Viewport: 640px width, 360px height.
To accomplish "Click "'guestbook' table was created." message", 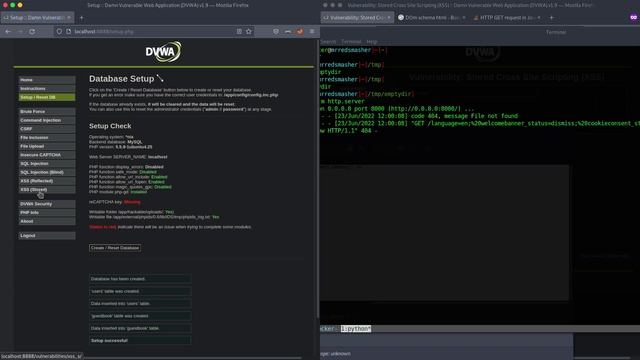I will [140, 316].
